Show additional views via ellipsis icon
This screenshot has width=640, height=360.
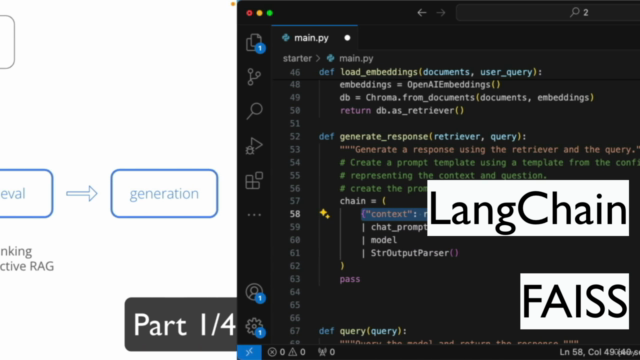[x=254, y=215]
